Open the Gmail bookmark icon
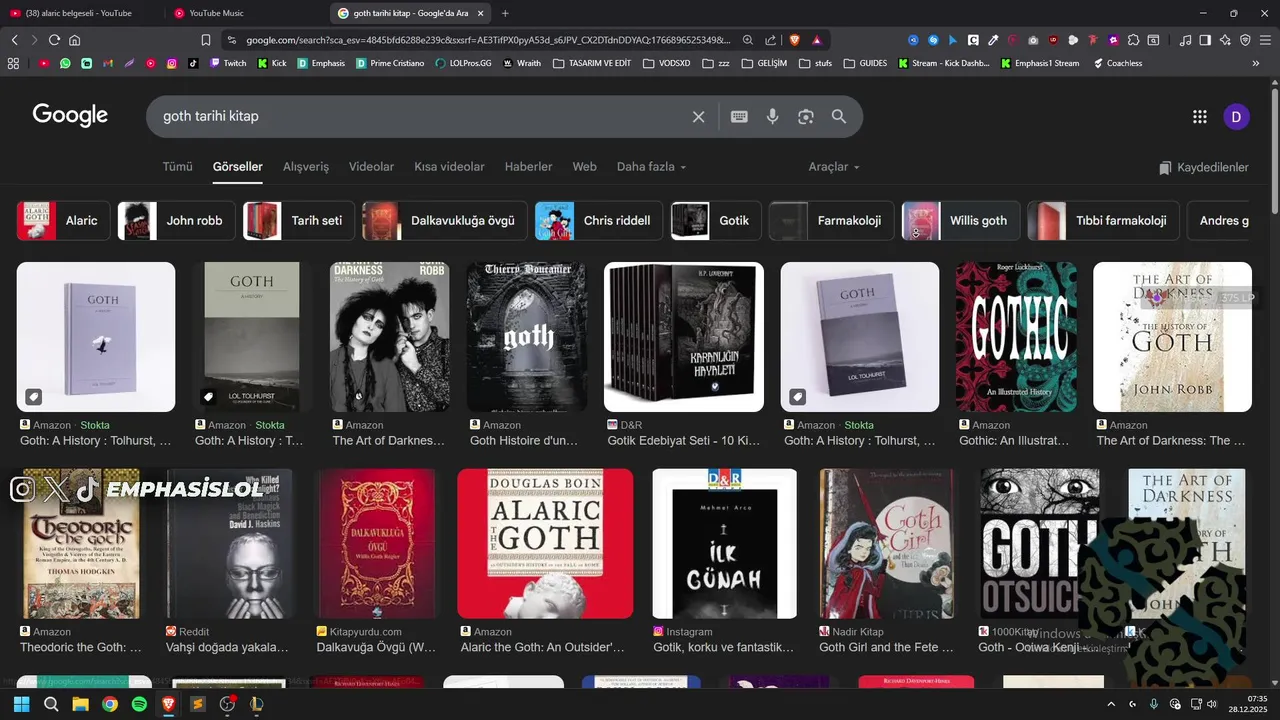Screen dimensions: 1280x720 tap(108, 63)
